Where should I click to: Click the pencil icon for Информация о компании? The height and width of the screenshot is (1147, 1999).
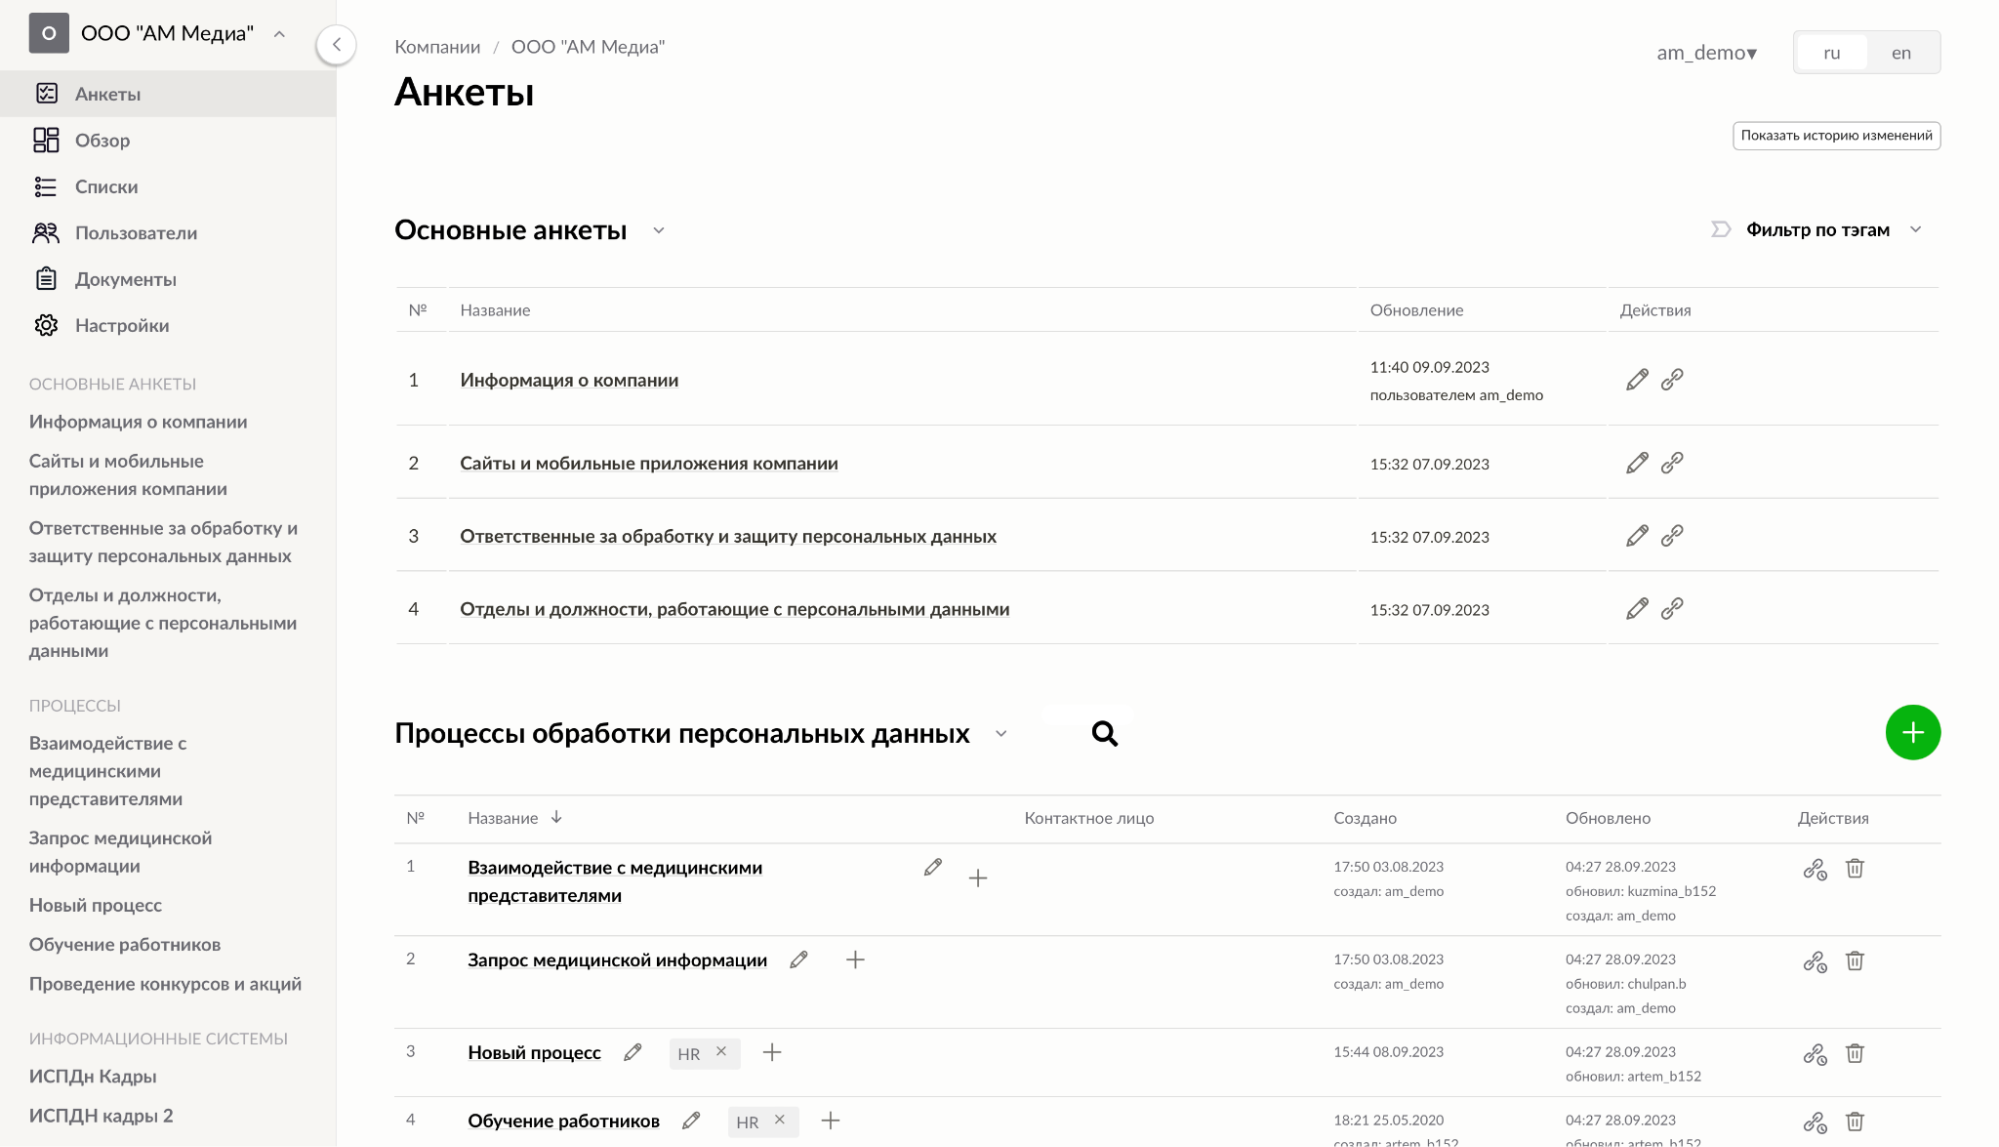point(1636,380)
